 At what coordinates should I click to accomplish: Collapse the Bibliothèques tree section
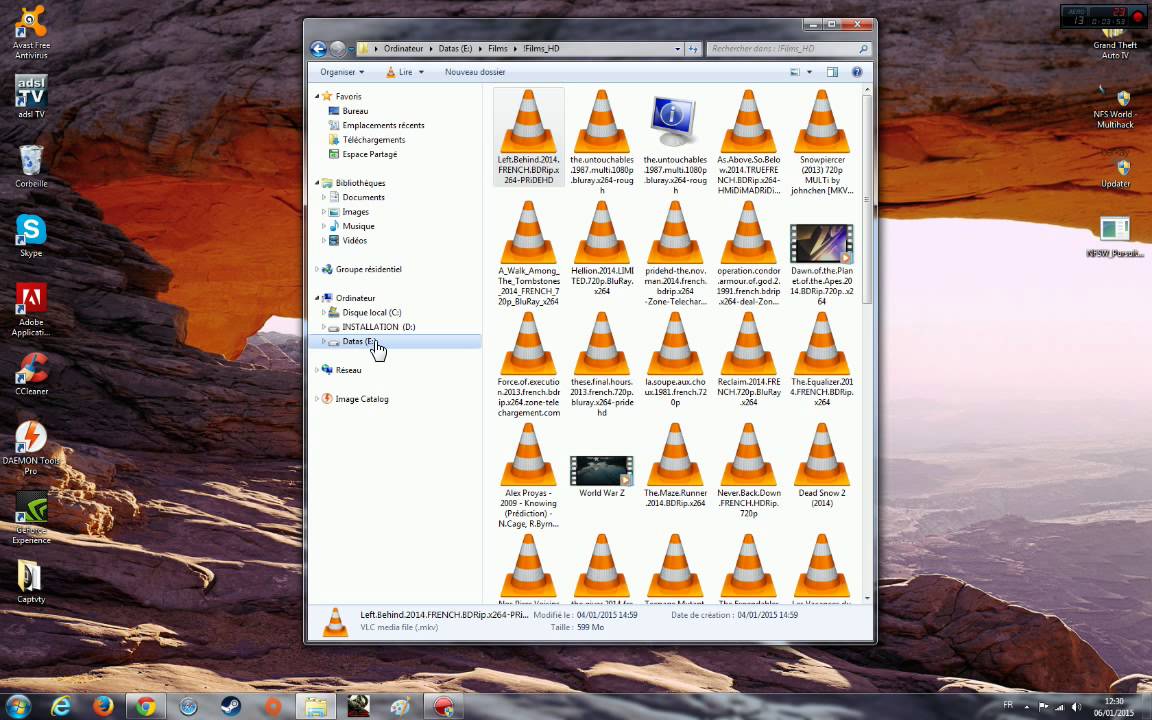(317, 183)
